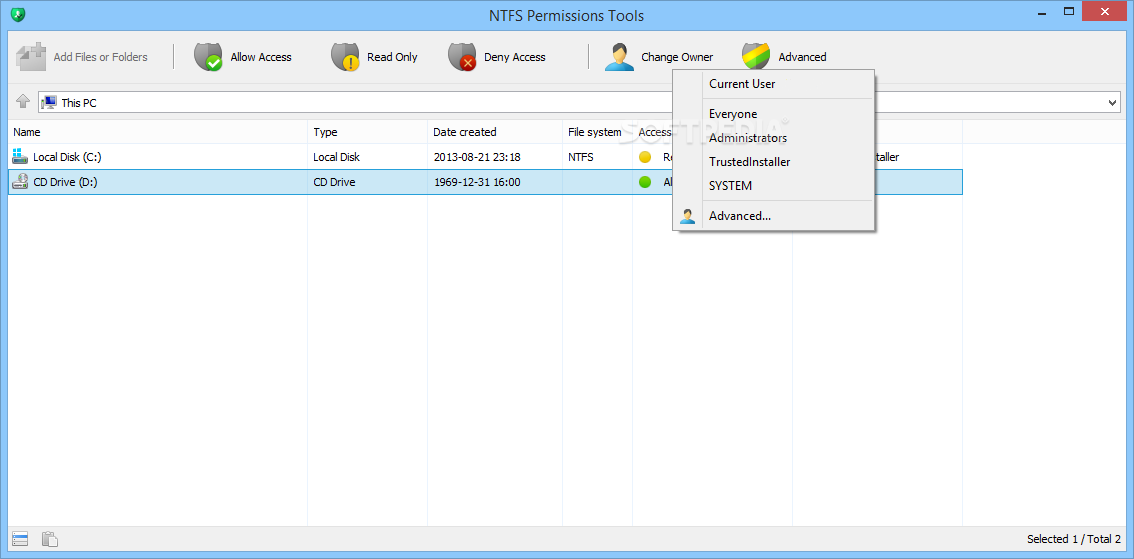Image resolution: width=1134 pixels, height=559 pixels.
Task: Go up one level with arrow icon
Action: point(23,102)
